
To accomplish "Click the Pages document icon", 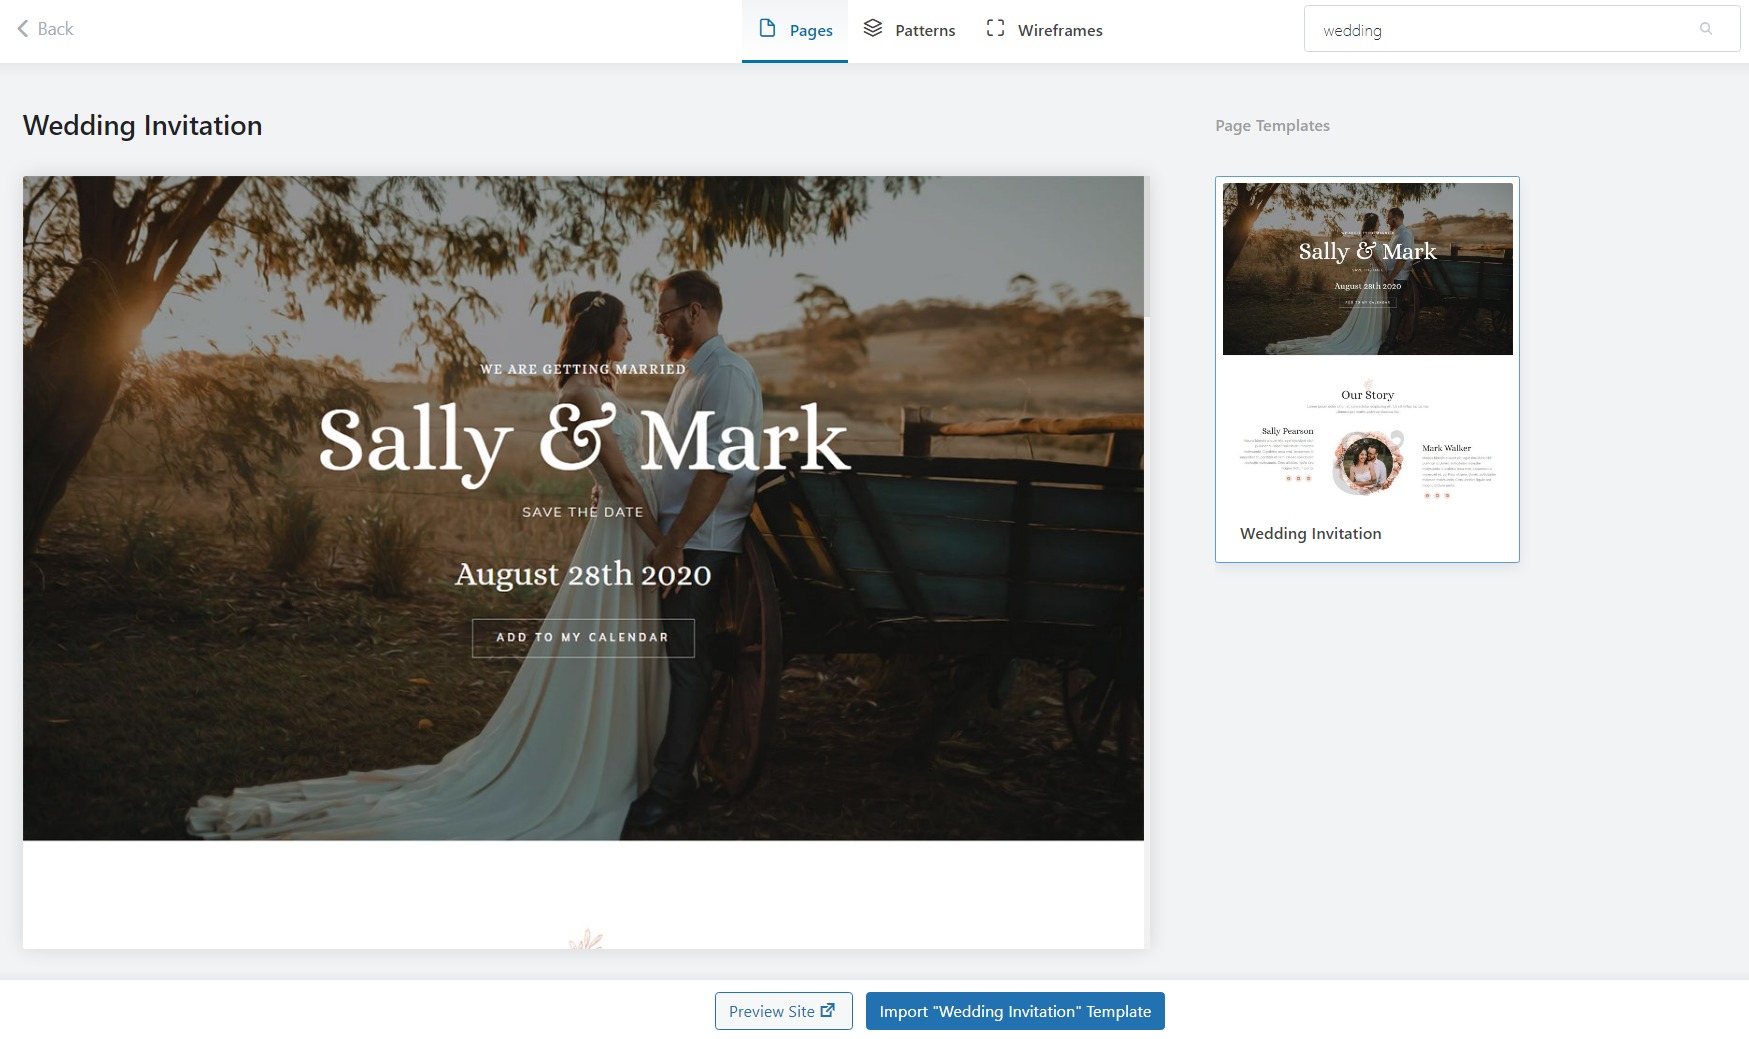I will pyautogui.click(x=767, y=29).
